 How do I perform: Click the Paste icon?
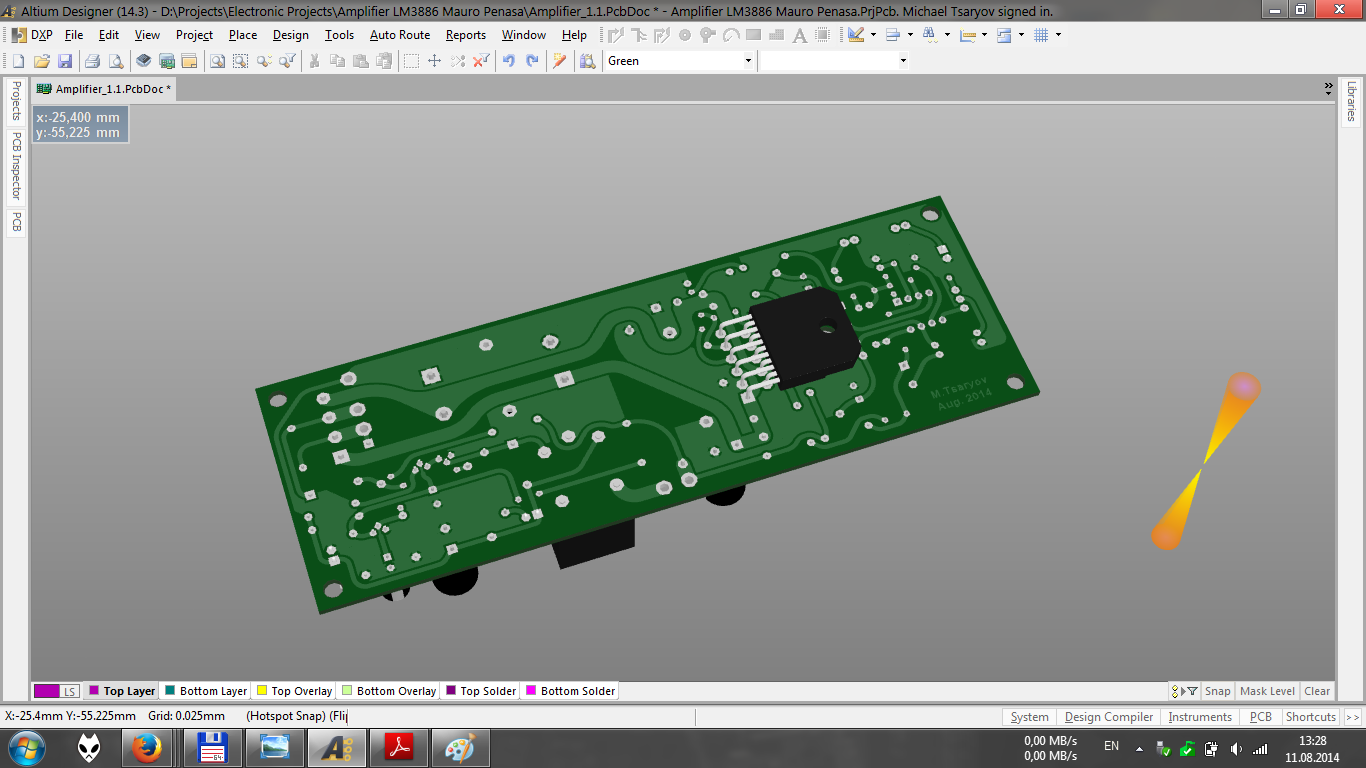click(x=361, y=61)
